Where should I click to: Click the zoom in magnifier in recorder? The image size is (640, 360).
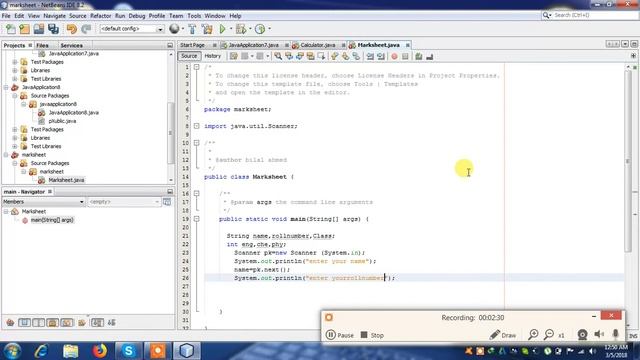[533, 335]
